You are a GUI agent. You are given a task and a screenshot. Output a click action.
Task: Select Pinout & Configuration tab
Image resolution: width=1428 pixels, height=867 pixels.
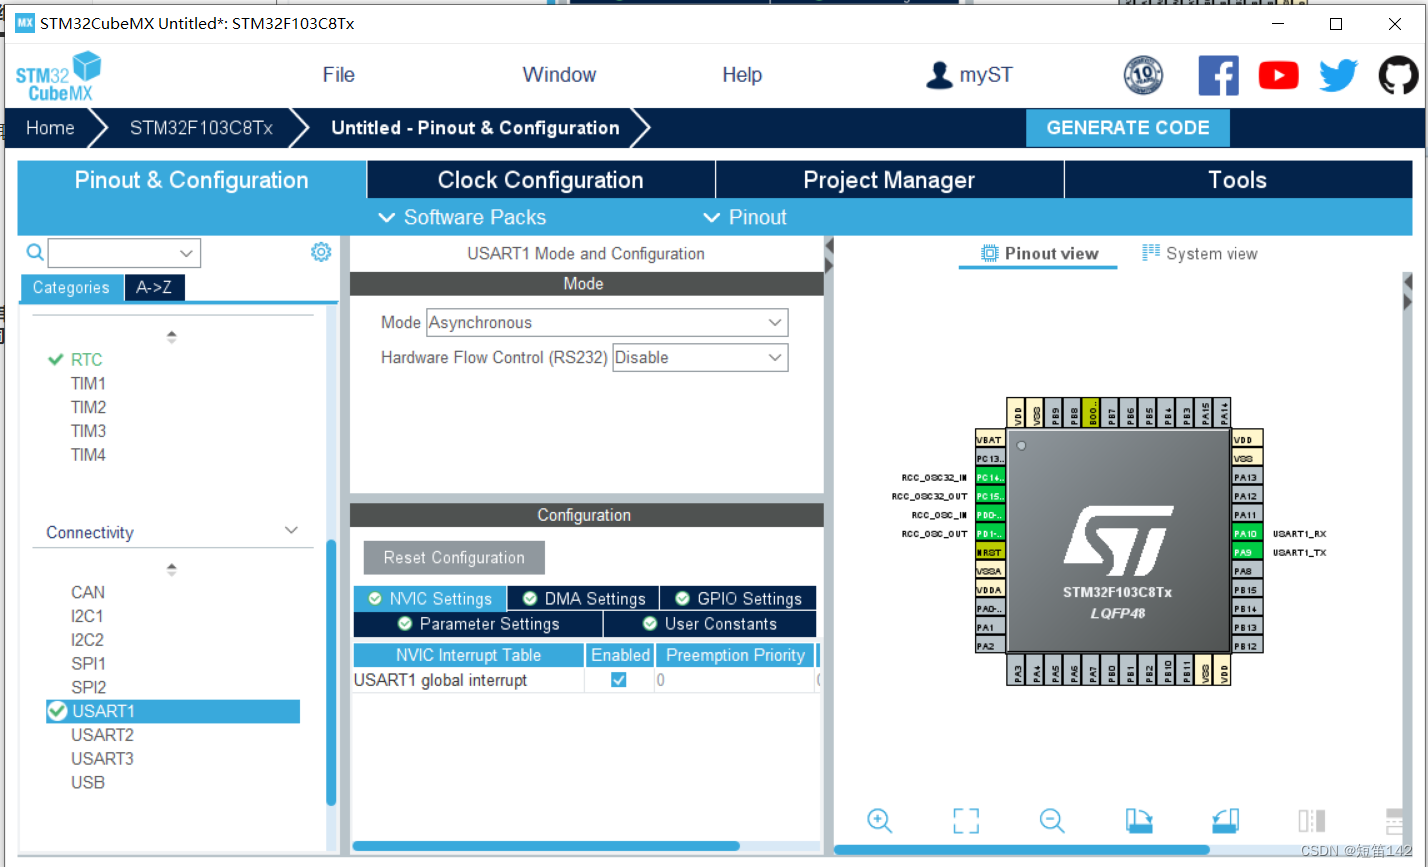click(192, 180)
